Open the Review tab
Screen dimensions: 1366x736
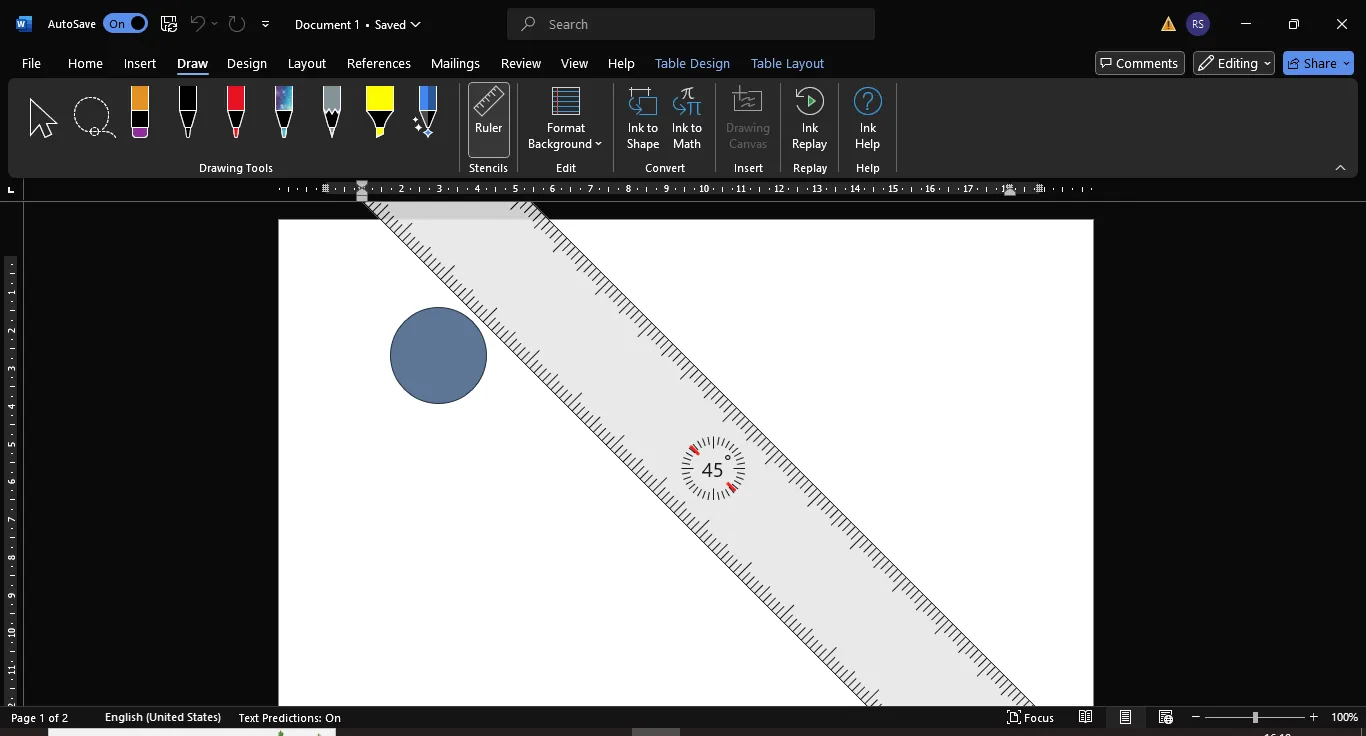point(521,63)
